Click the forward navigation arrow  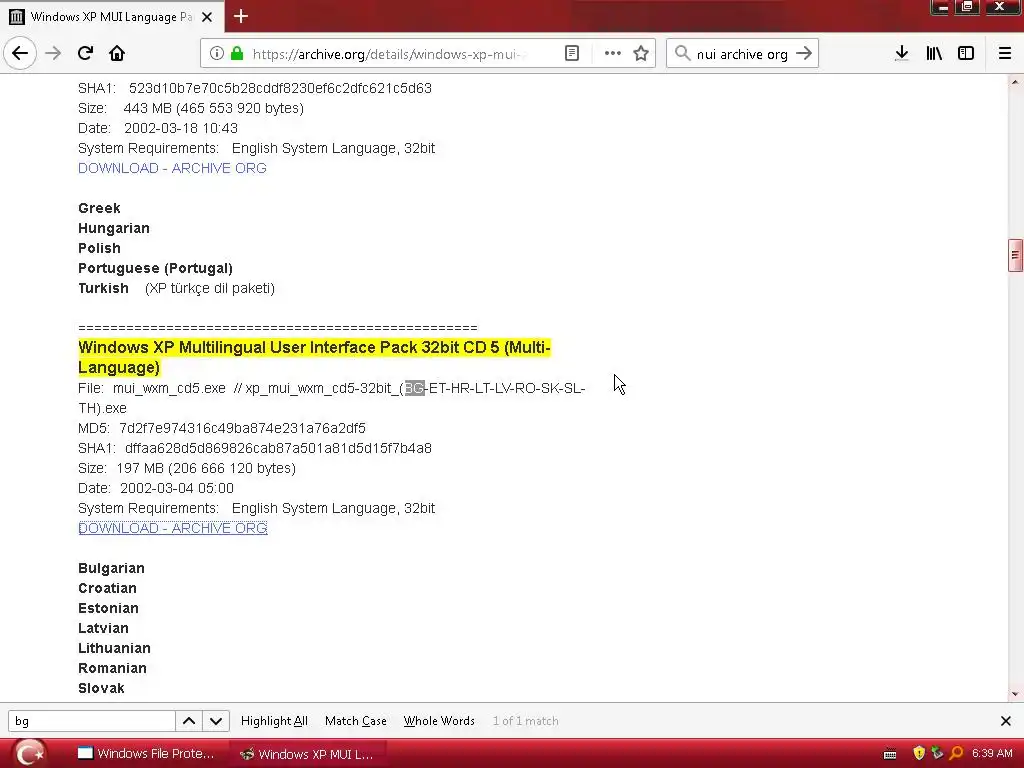[x=53, y=54]
